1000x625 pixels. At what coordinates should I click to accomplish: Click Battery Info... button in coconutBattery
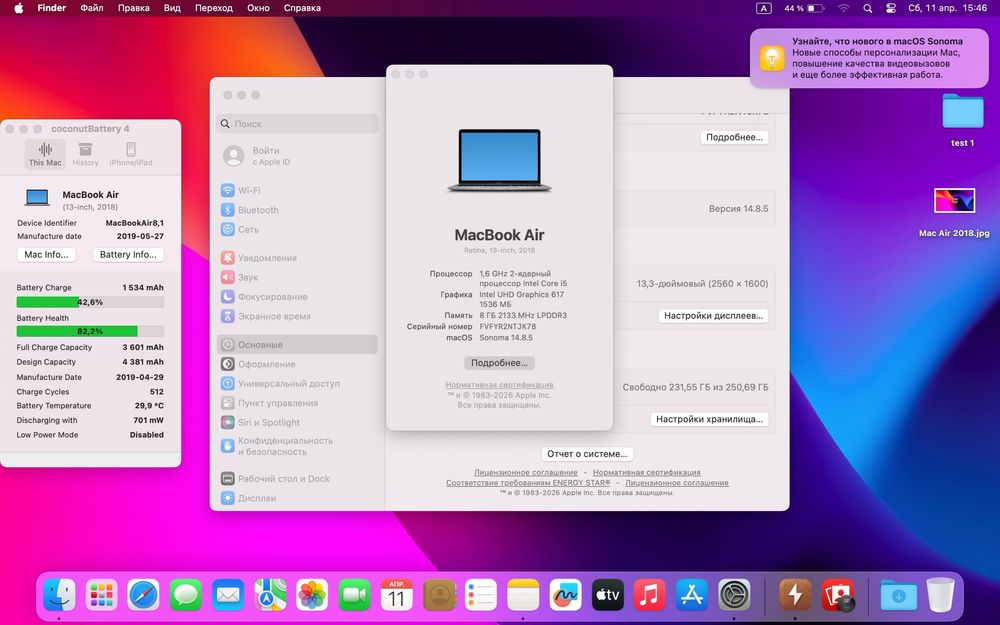click(128, 254)
